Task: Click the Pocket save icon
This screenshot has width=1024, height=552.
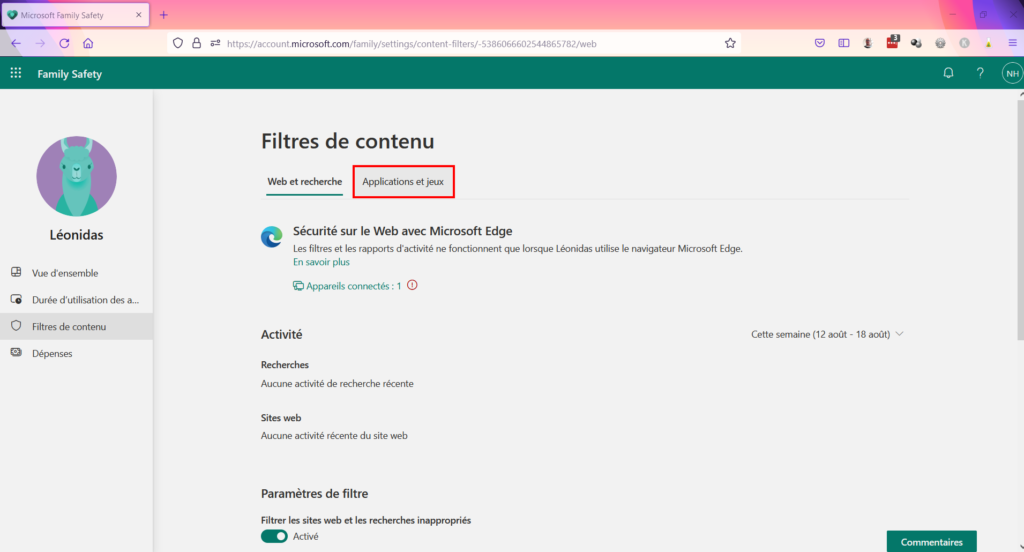Action: (820, 43)
